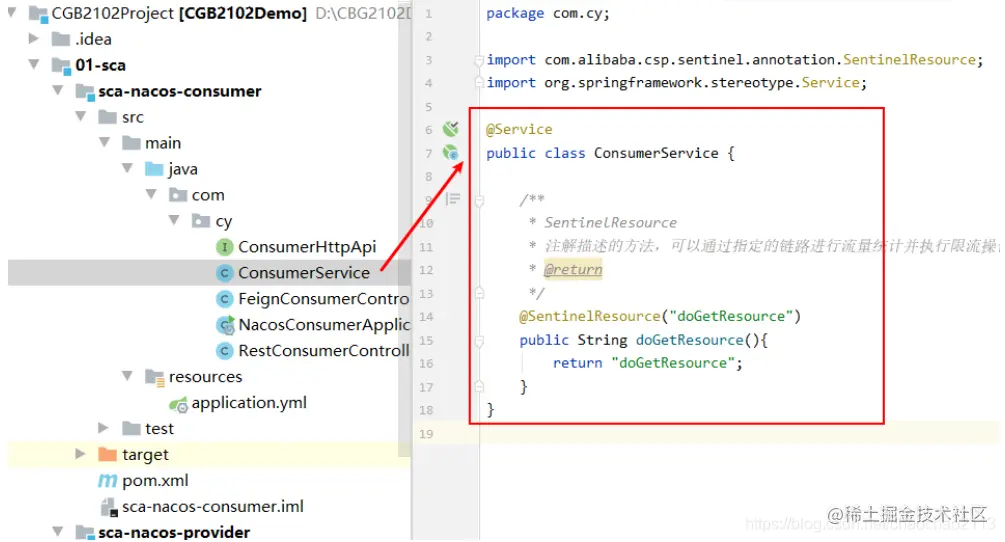Click the Spring bean gutter icon on line 6
This screenshot has height=542, width=1005.
pos(451,129)
